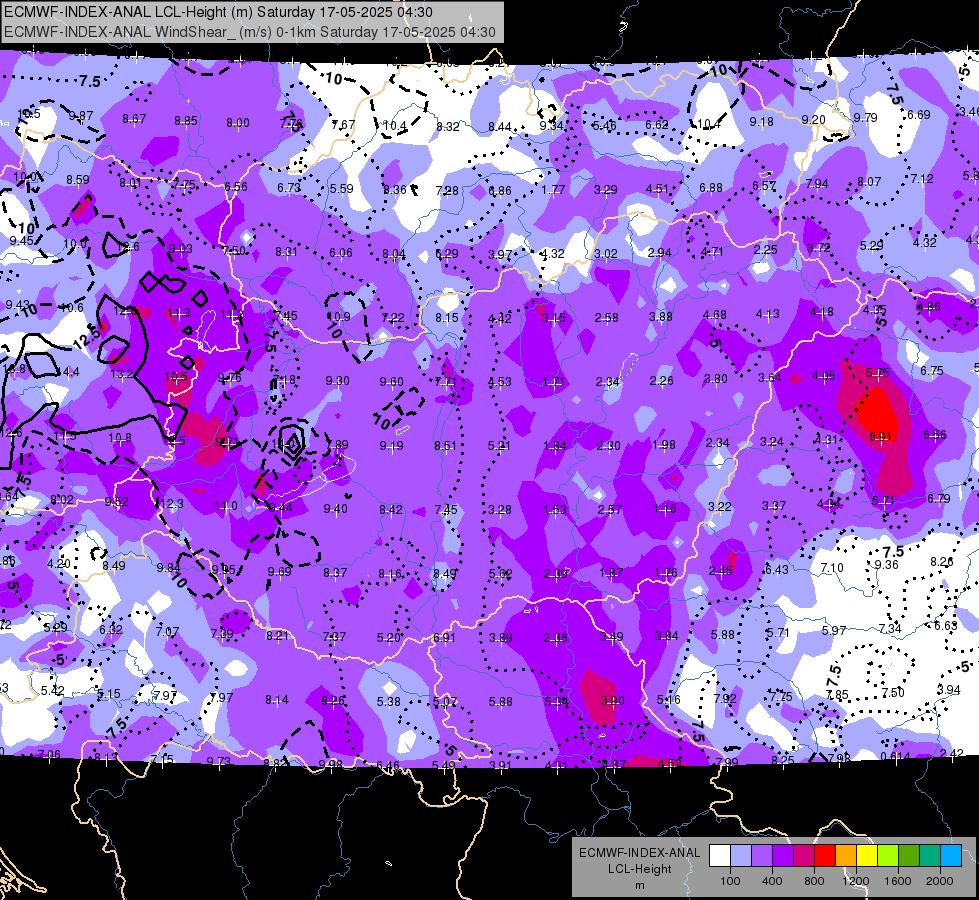Click the map value '2.45'

(x=721, y=571)
